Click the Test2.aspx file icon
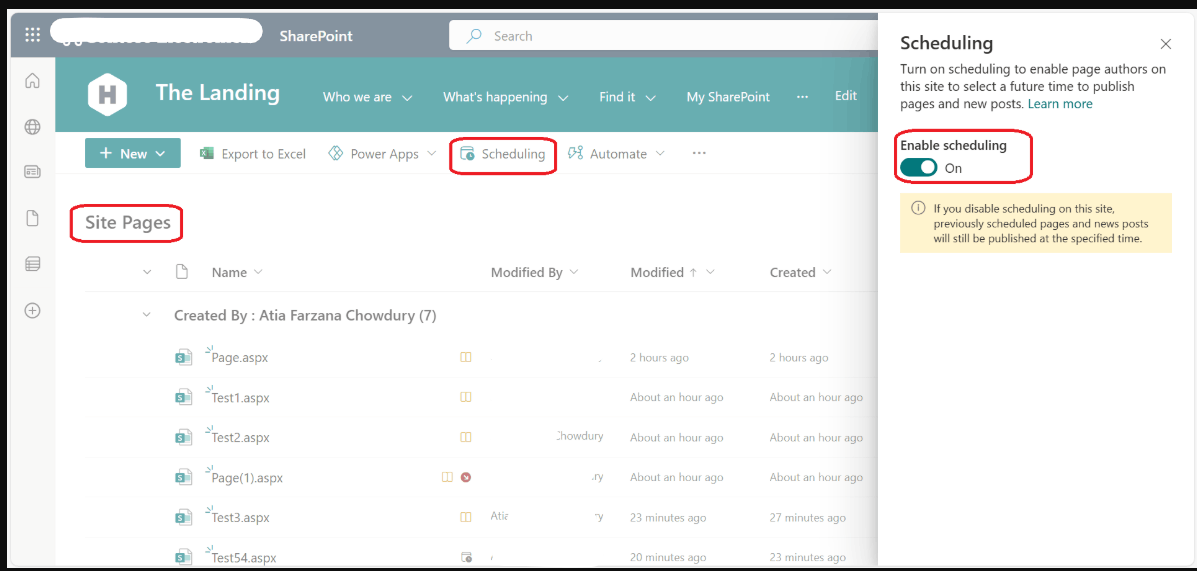Viewport: 1197px width, 571px height. (x=183, y=437)
